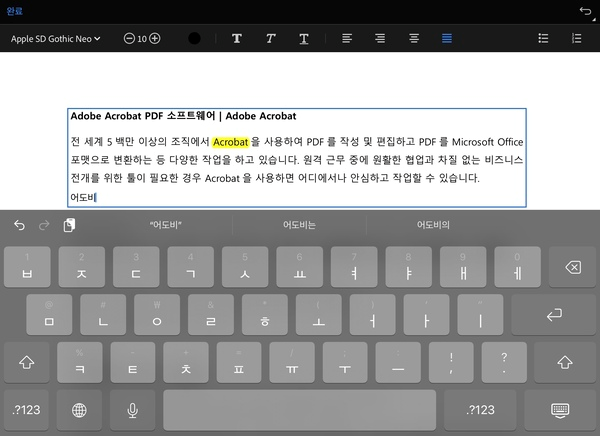Screen dimensions: 600x436
Task: Tap the ㅜ key
Action: click(345, 363)
